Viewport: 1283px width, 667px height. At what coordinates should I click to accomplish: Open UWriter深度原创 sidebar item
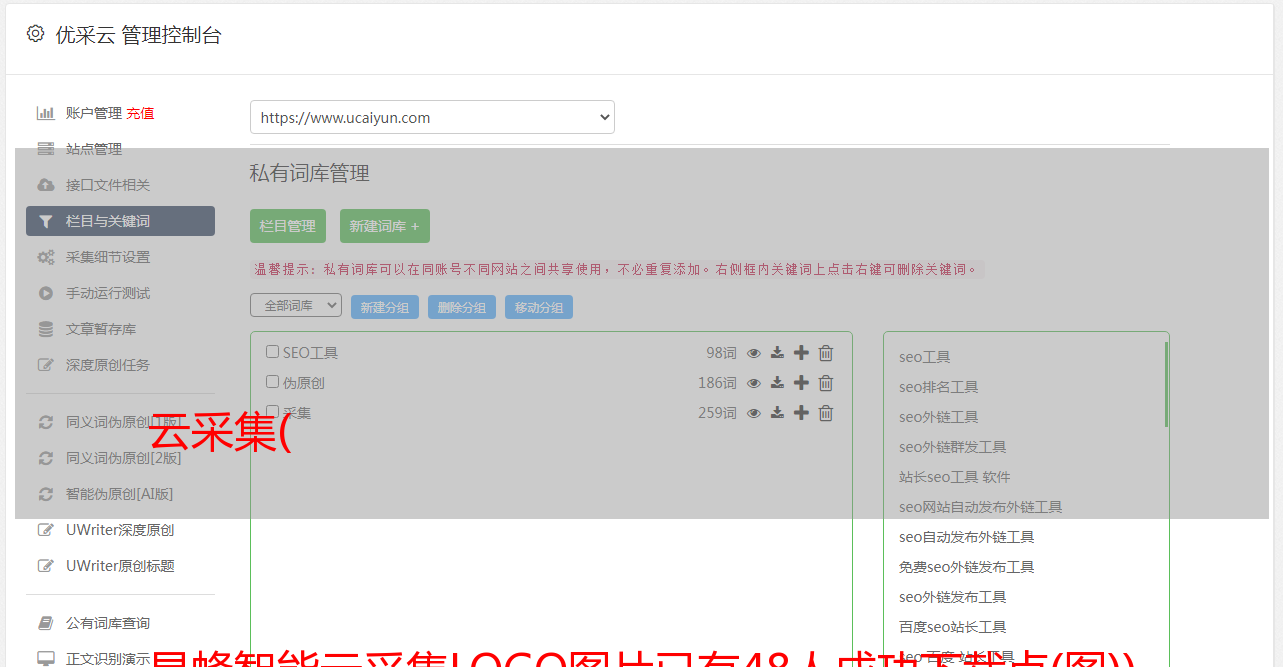120,530
